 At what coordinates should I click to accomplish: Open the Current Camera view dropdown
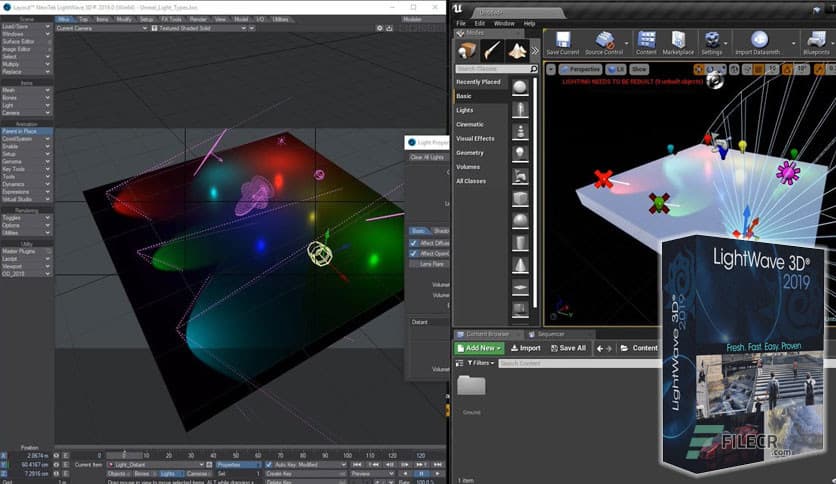tap(101, 28)
